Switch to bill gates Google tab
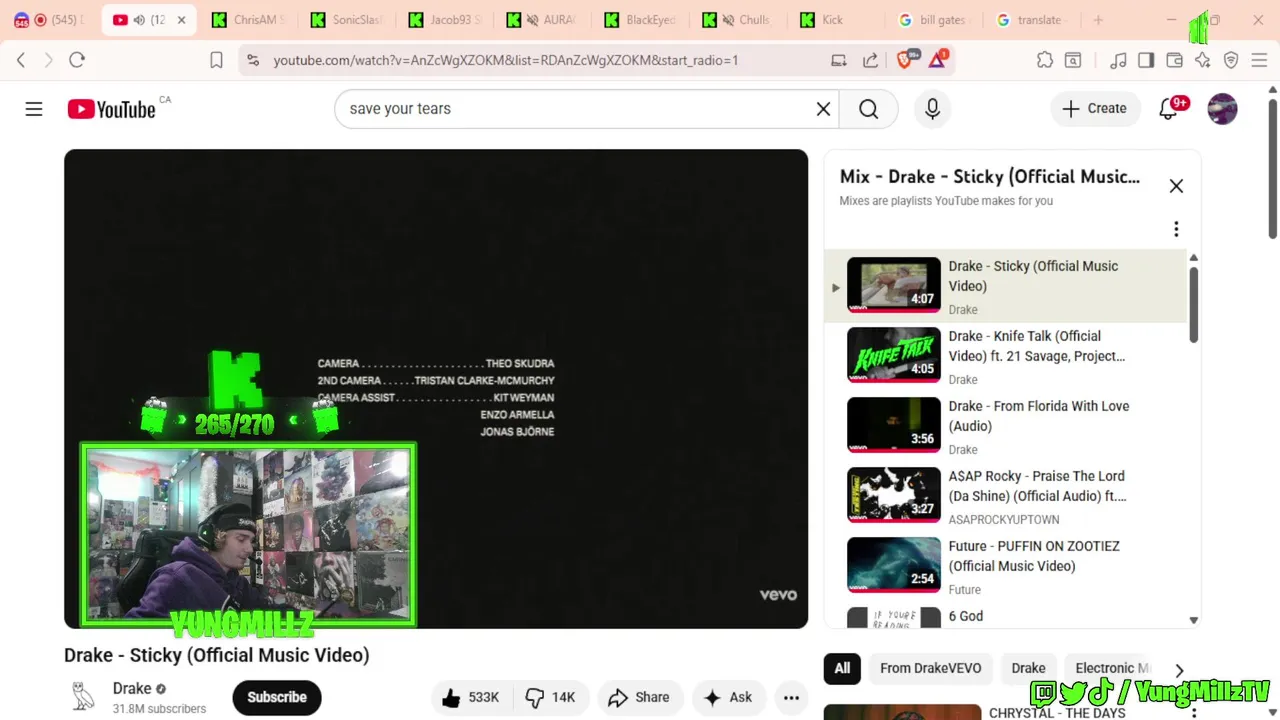The height and width of the screenshot is (720, 1280). click(934, 20)
